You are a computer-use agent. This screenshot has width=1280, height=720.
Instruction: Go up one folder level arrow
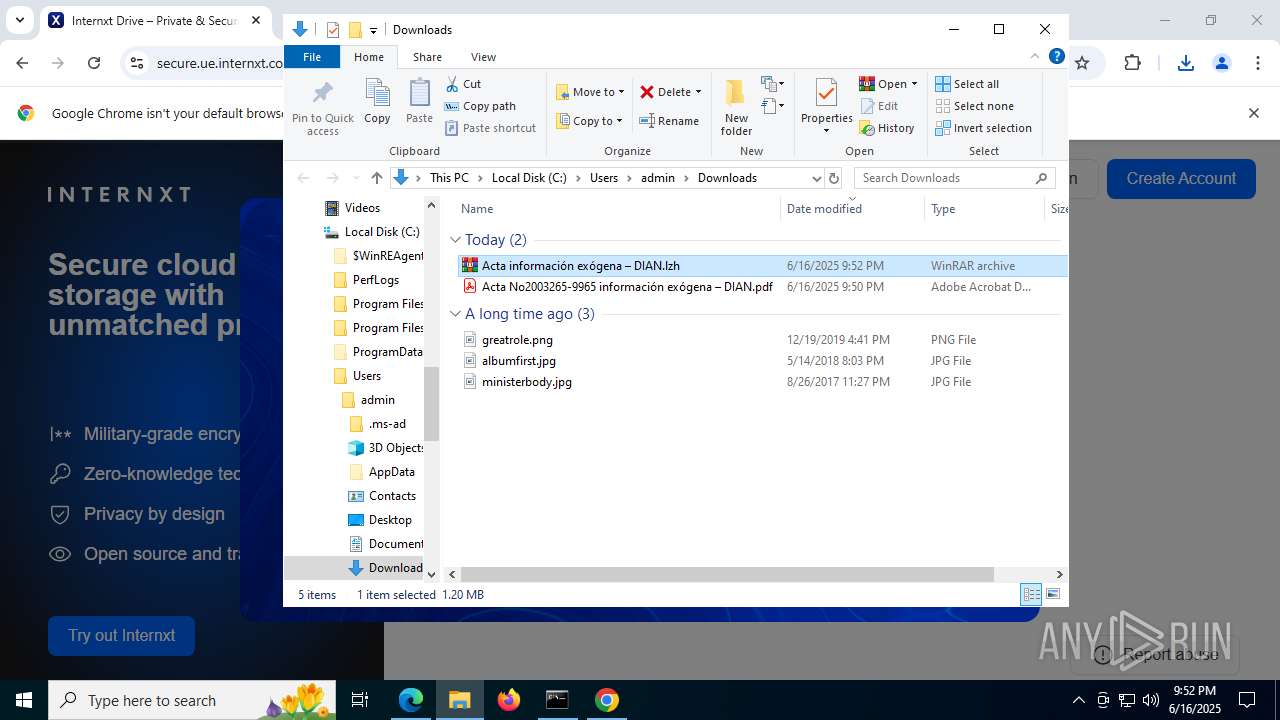coord(376,178)
